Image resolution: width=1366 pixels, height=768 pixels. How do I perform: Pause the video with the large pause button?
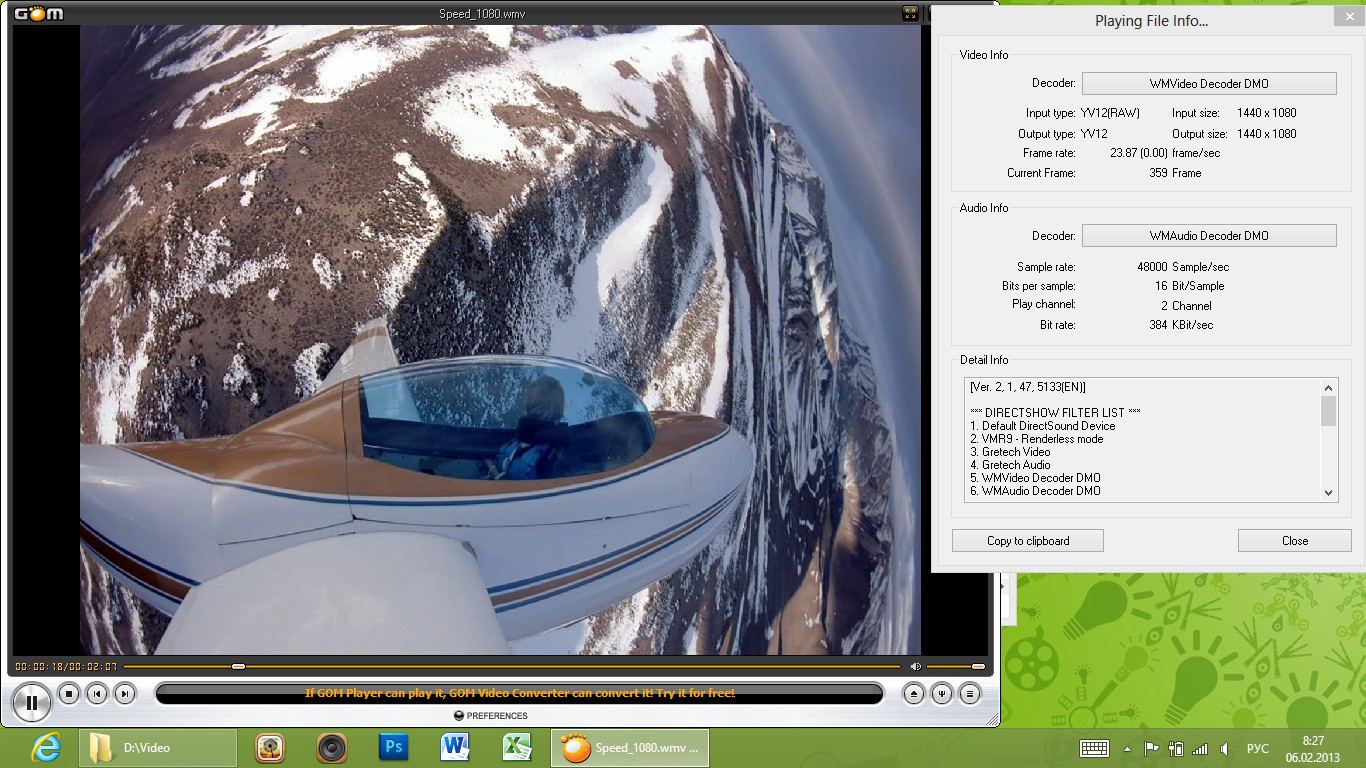(31, 702)
